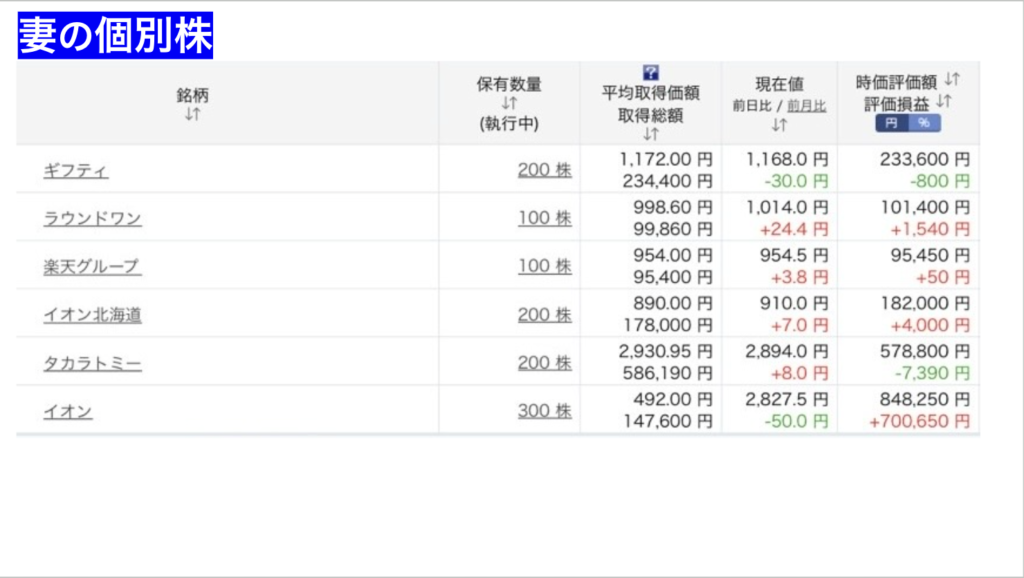Click イオン 300 株 quantity link

(x=544, y=410)
